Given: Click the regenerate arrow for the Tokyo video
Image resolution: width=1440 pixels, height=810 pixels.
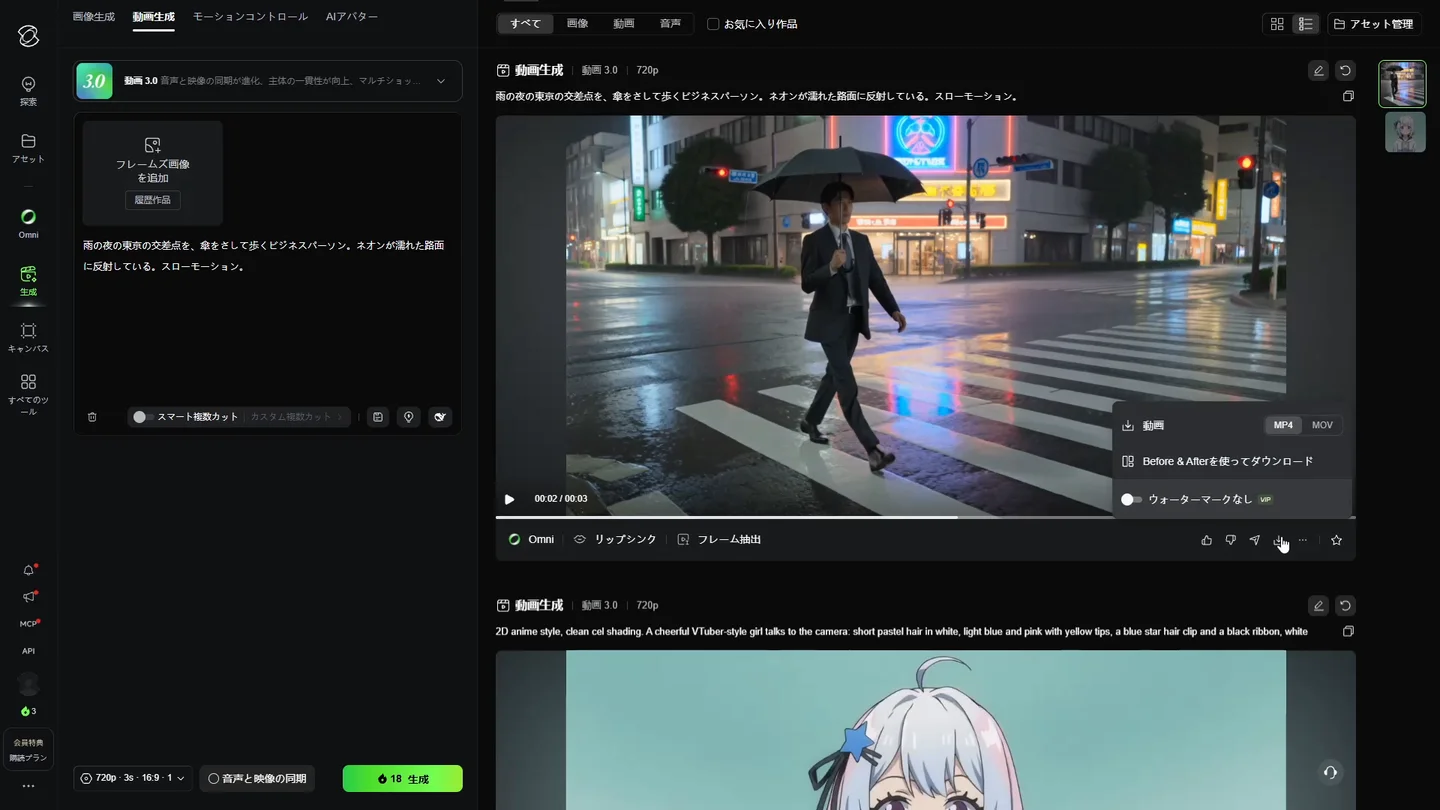Looking at the screenshot, I should pos(1345,70).
